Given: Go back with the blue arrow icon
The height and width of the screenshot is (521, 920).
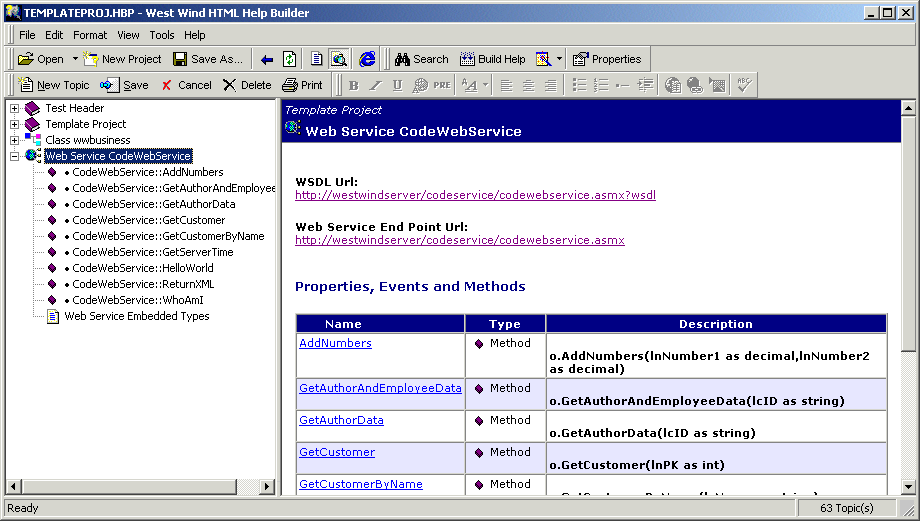Looking at the screenshot, I should tap(267, 59).
